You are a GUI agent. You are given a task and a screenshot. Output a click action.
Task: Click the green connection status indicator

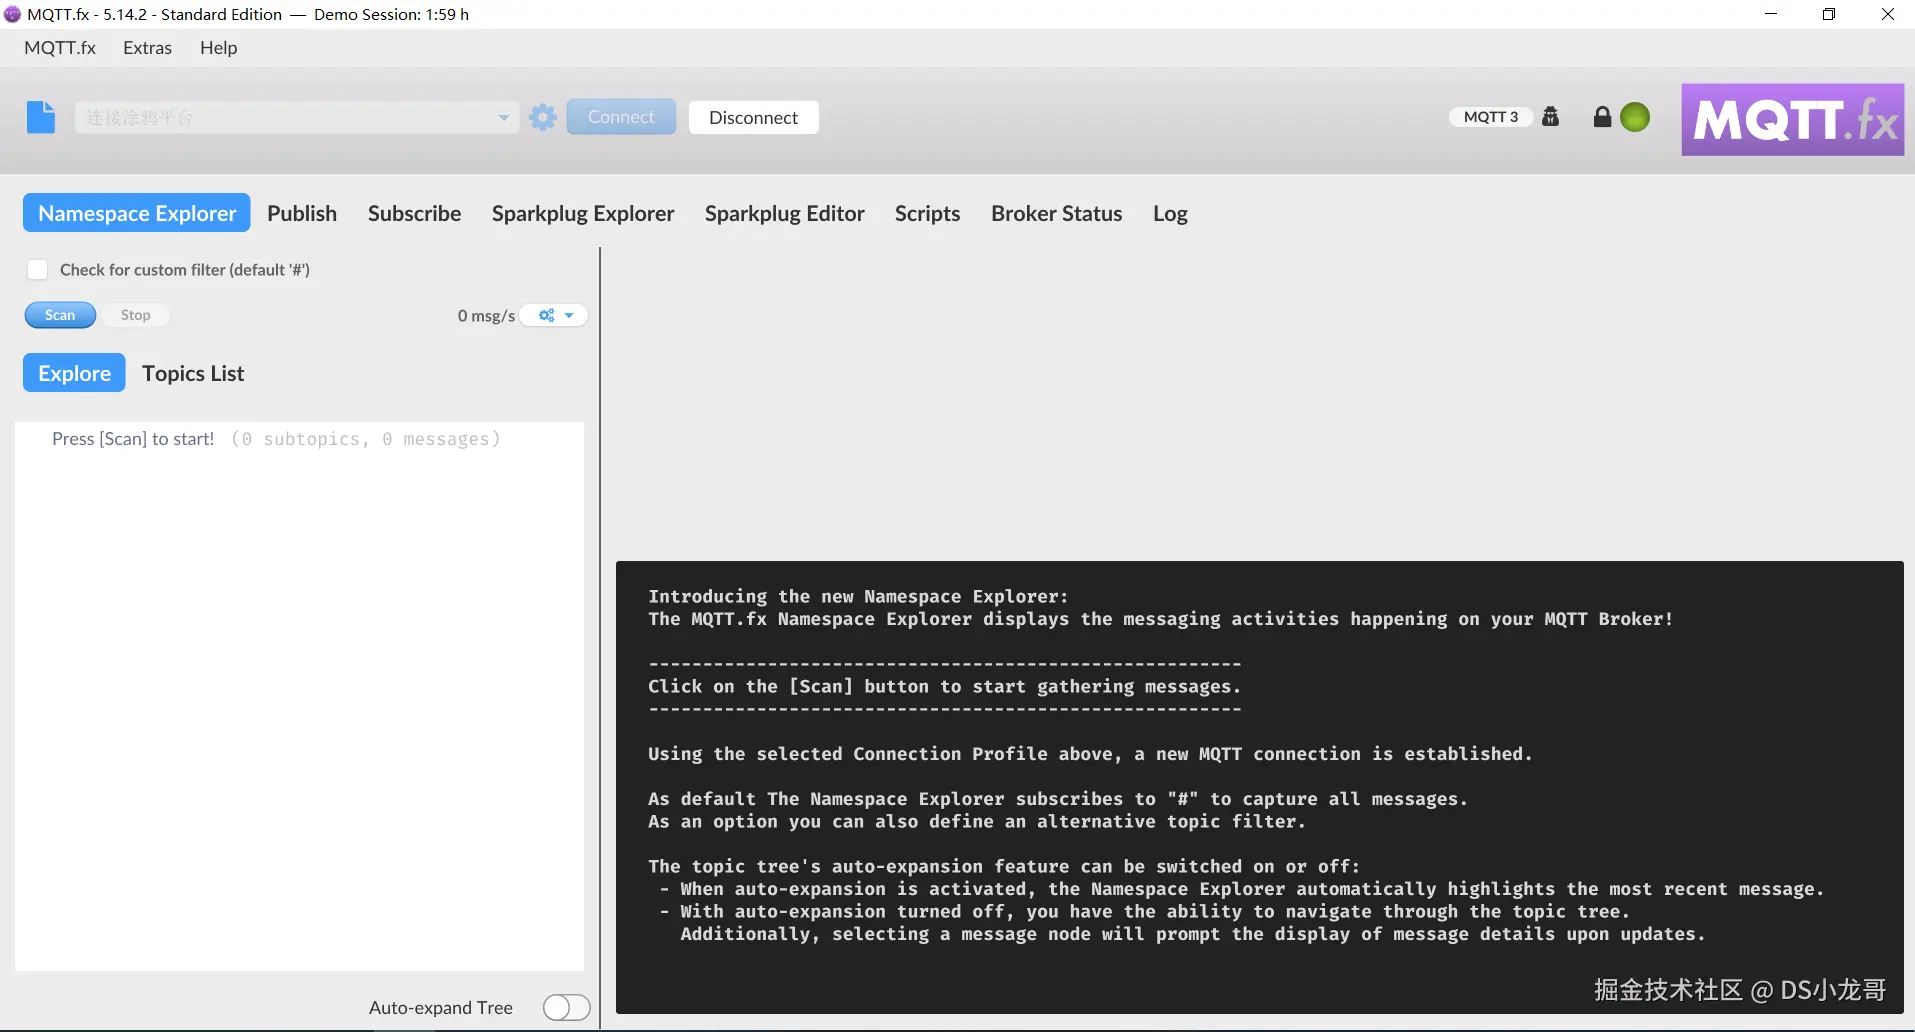(1635, 117)
